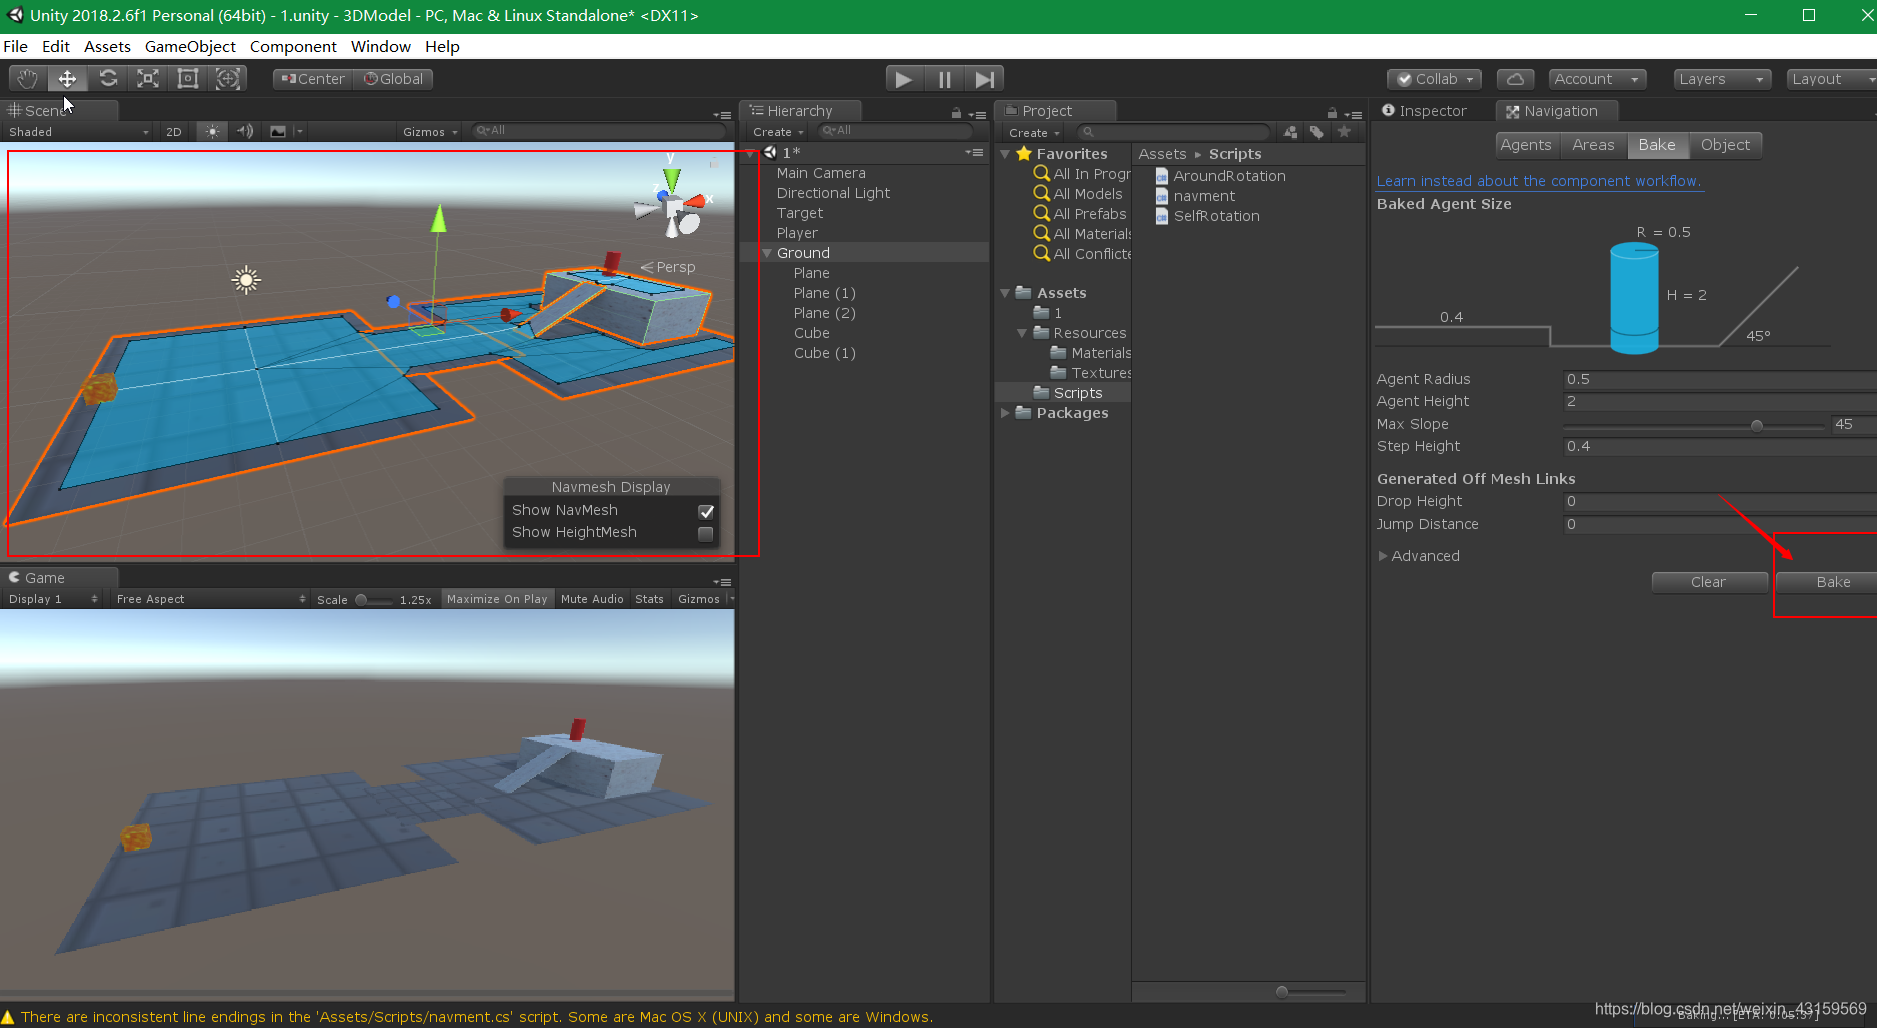
Task: Click Project search by type icon
Action: tap(1291, 132)
